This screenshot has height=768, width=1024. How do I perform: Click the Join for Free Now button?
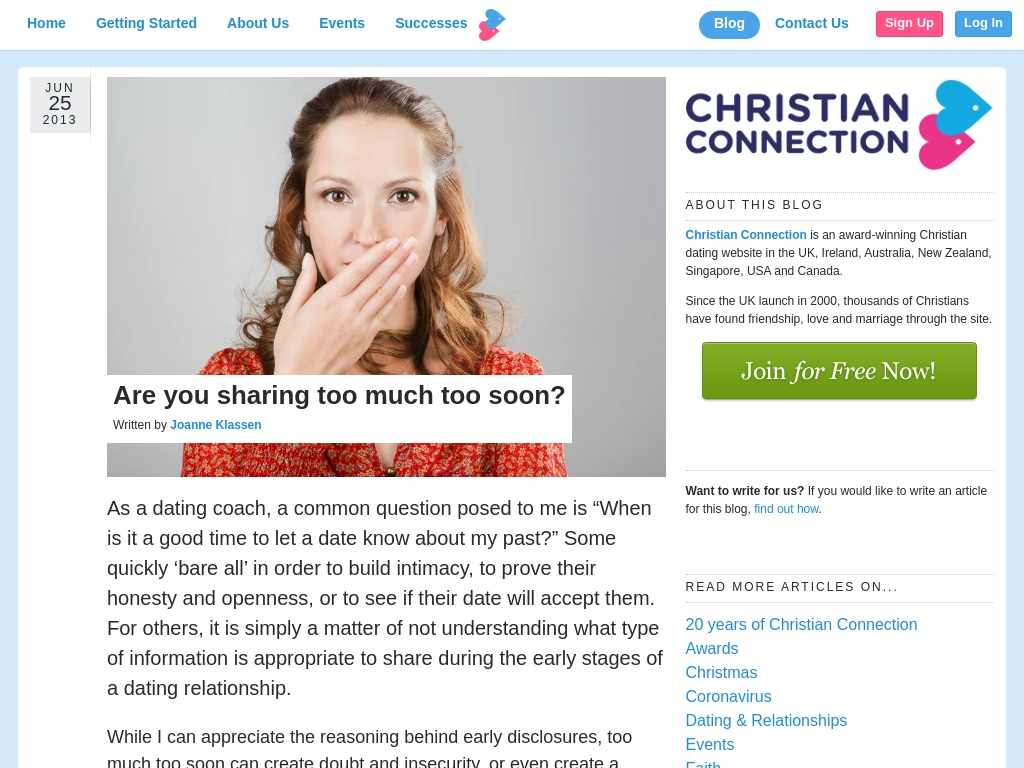839,371
